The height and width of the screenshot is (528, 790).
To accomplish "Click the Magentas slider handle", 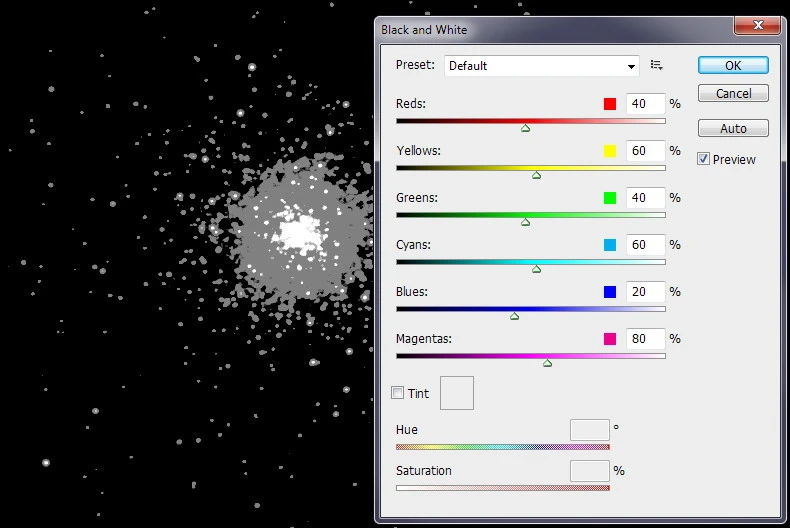I will click(547, 363).
